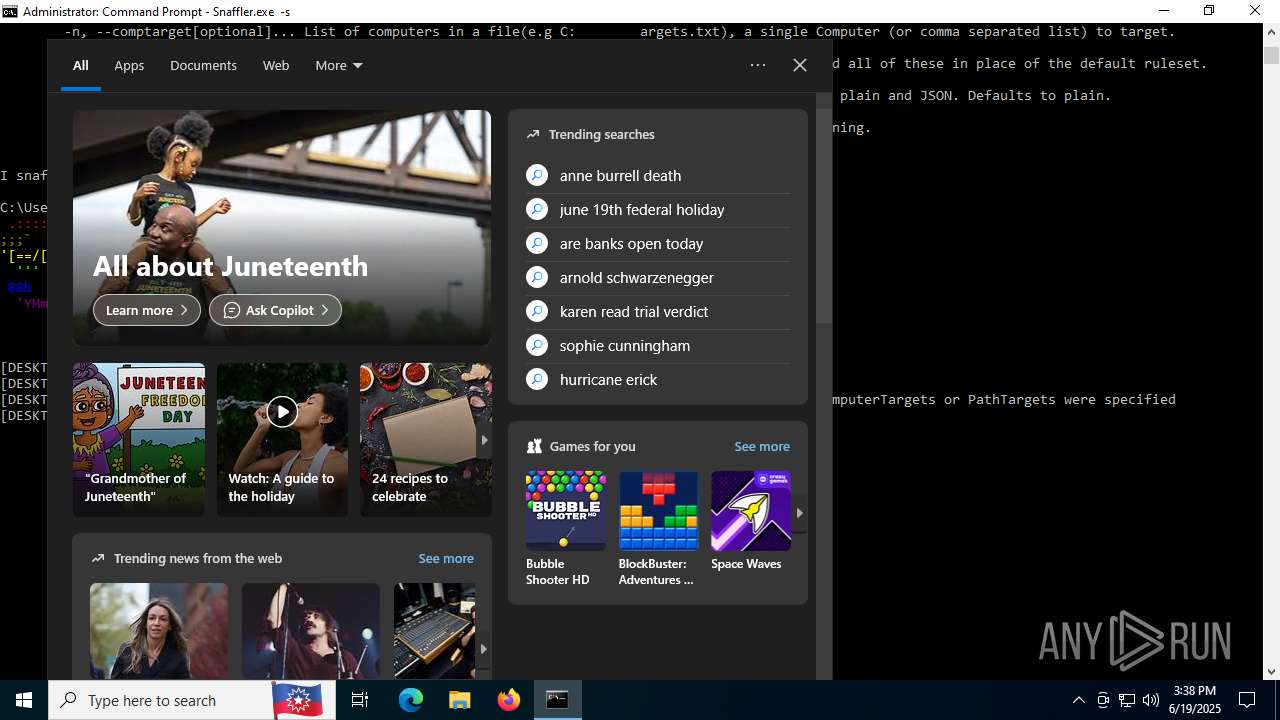Click the Ask Copilot button

[275, 310]
